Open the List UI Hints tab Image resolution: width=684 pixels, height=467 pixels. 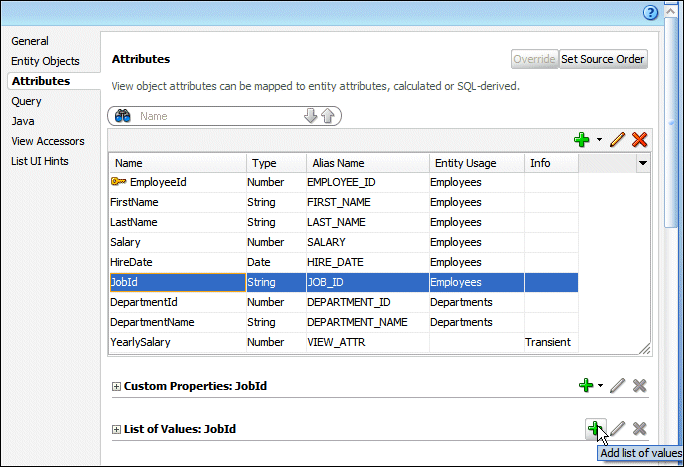click(x=40, y=161)
